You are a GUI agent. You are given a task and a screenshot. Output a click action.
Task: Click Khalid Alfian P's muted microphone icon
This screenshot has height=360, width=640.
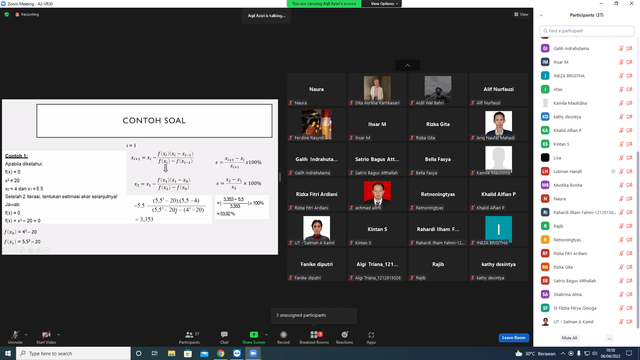click(x=621, y=131)
